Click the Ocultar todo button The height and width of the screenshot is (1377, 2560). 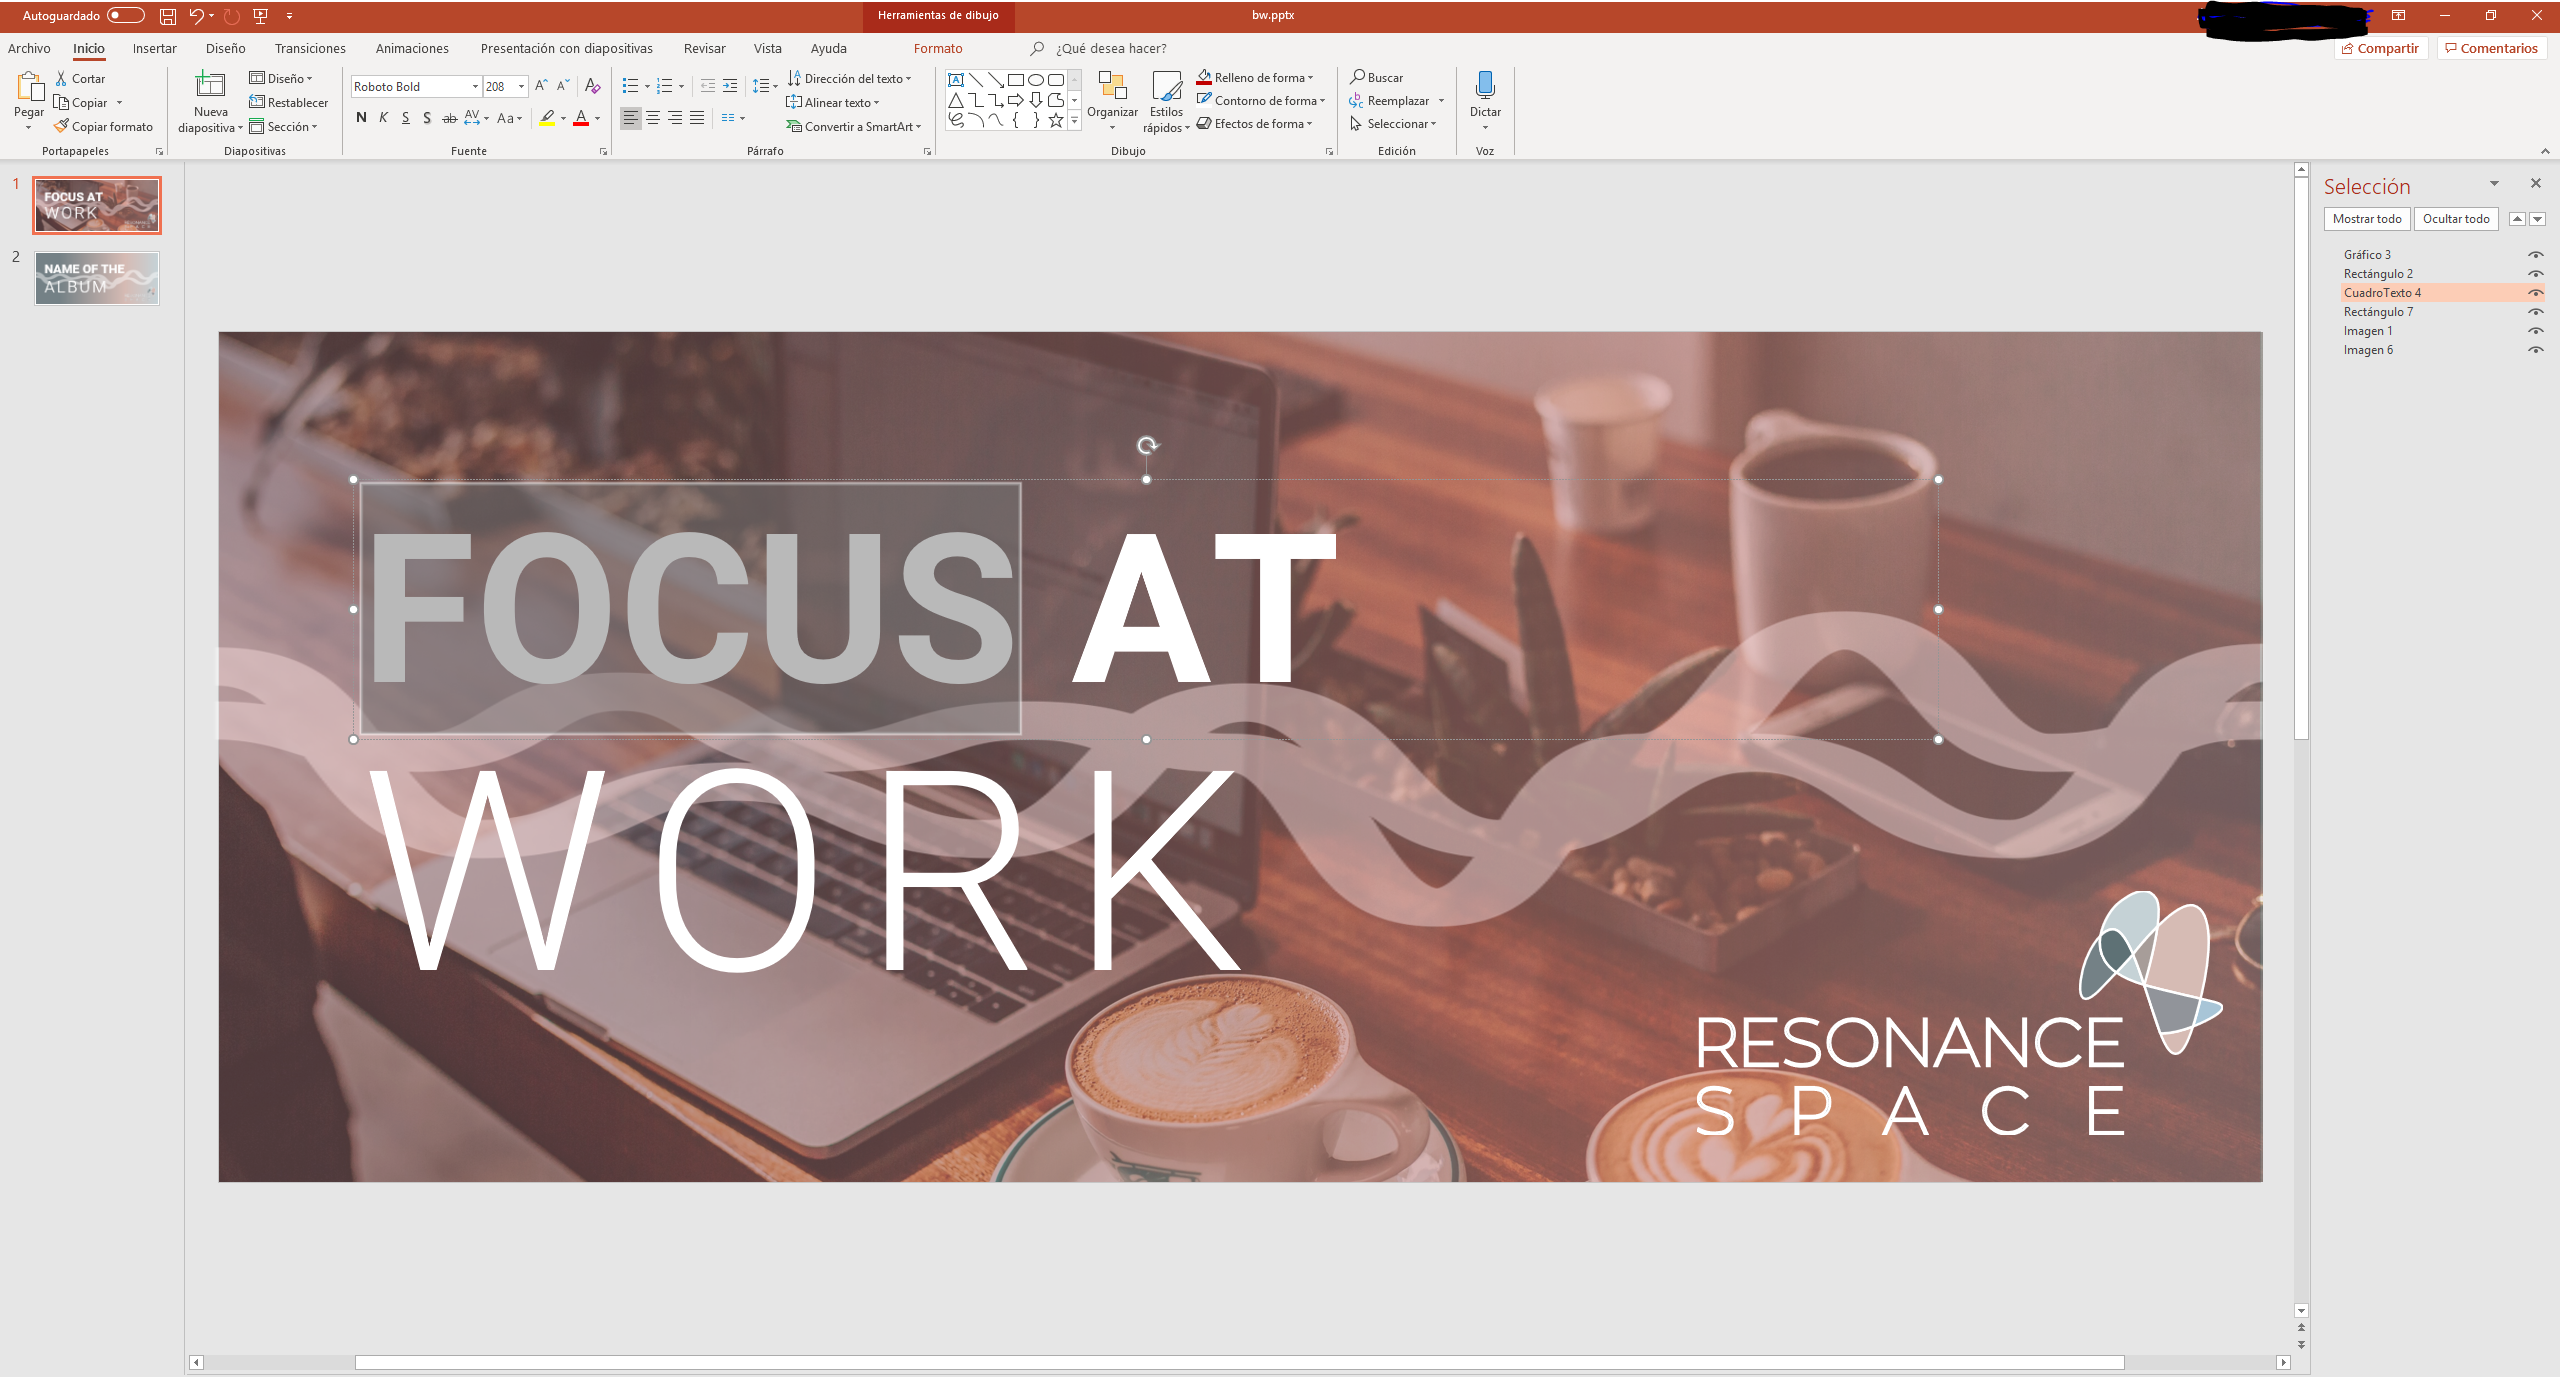(x=2455, y=219)
